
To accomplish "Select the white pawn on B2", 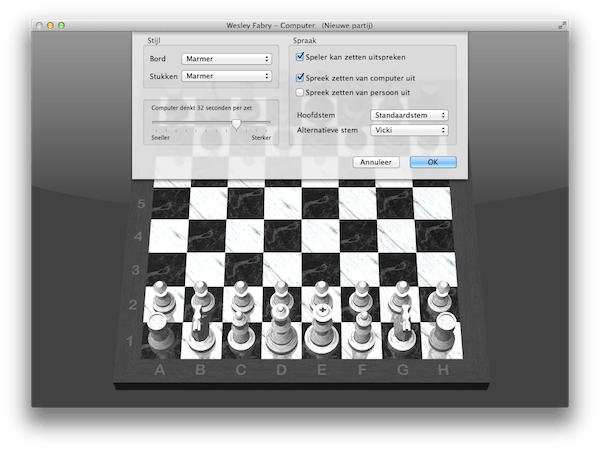I will click(x=202, y=296).
